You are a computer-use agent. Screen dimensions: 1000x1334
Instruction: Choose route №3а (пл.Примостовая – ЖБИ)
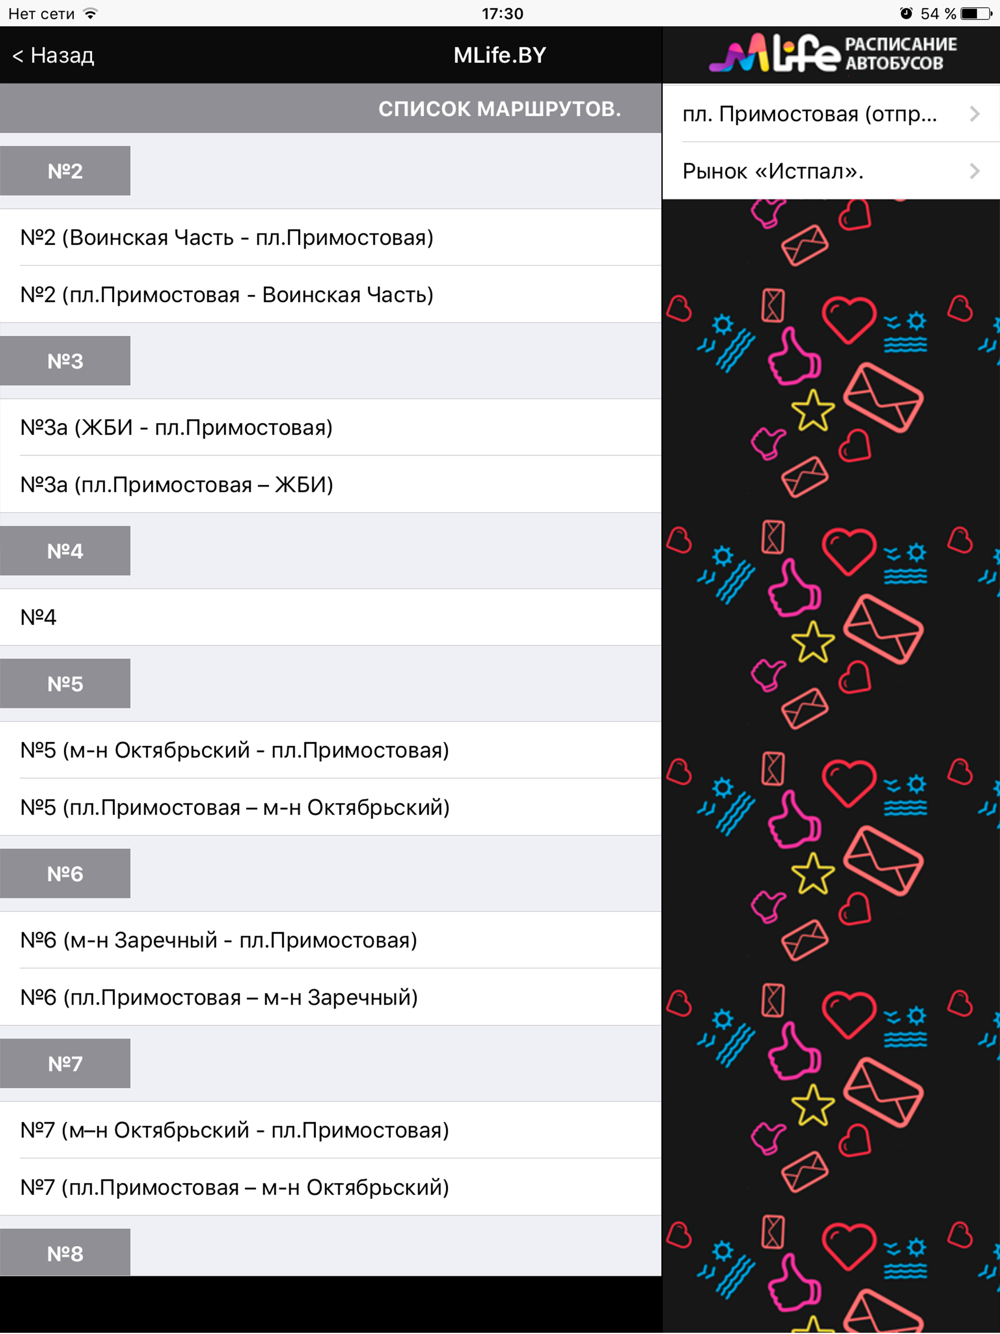click(331, 484)
